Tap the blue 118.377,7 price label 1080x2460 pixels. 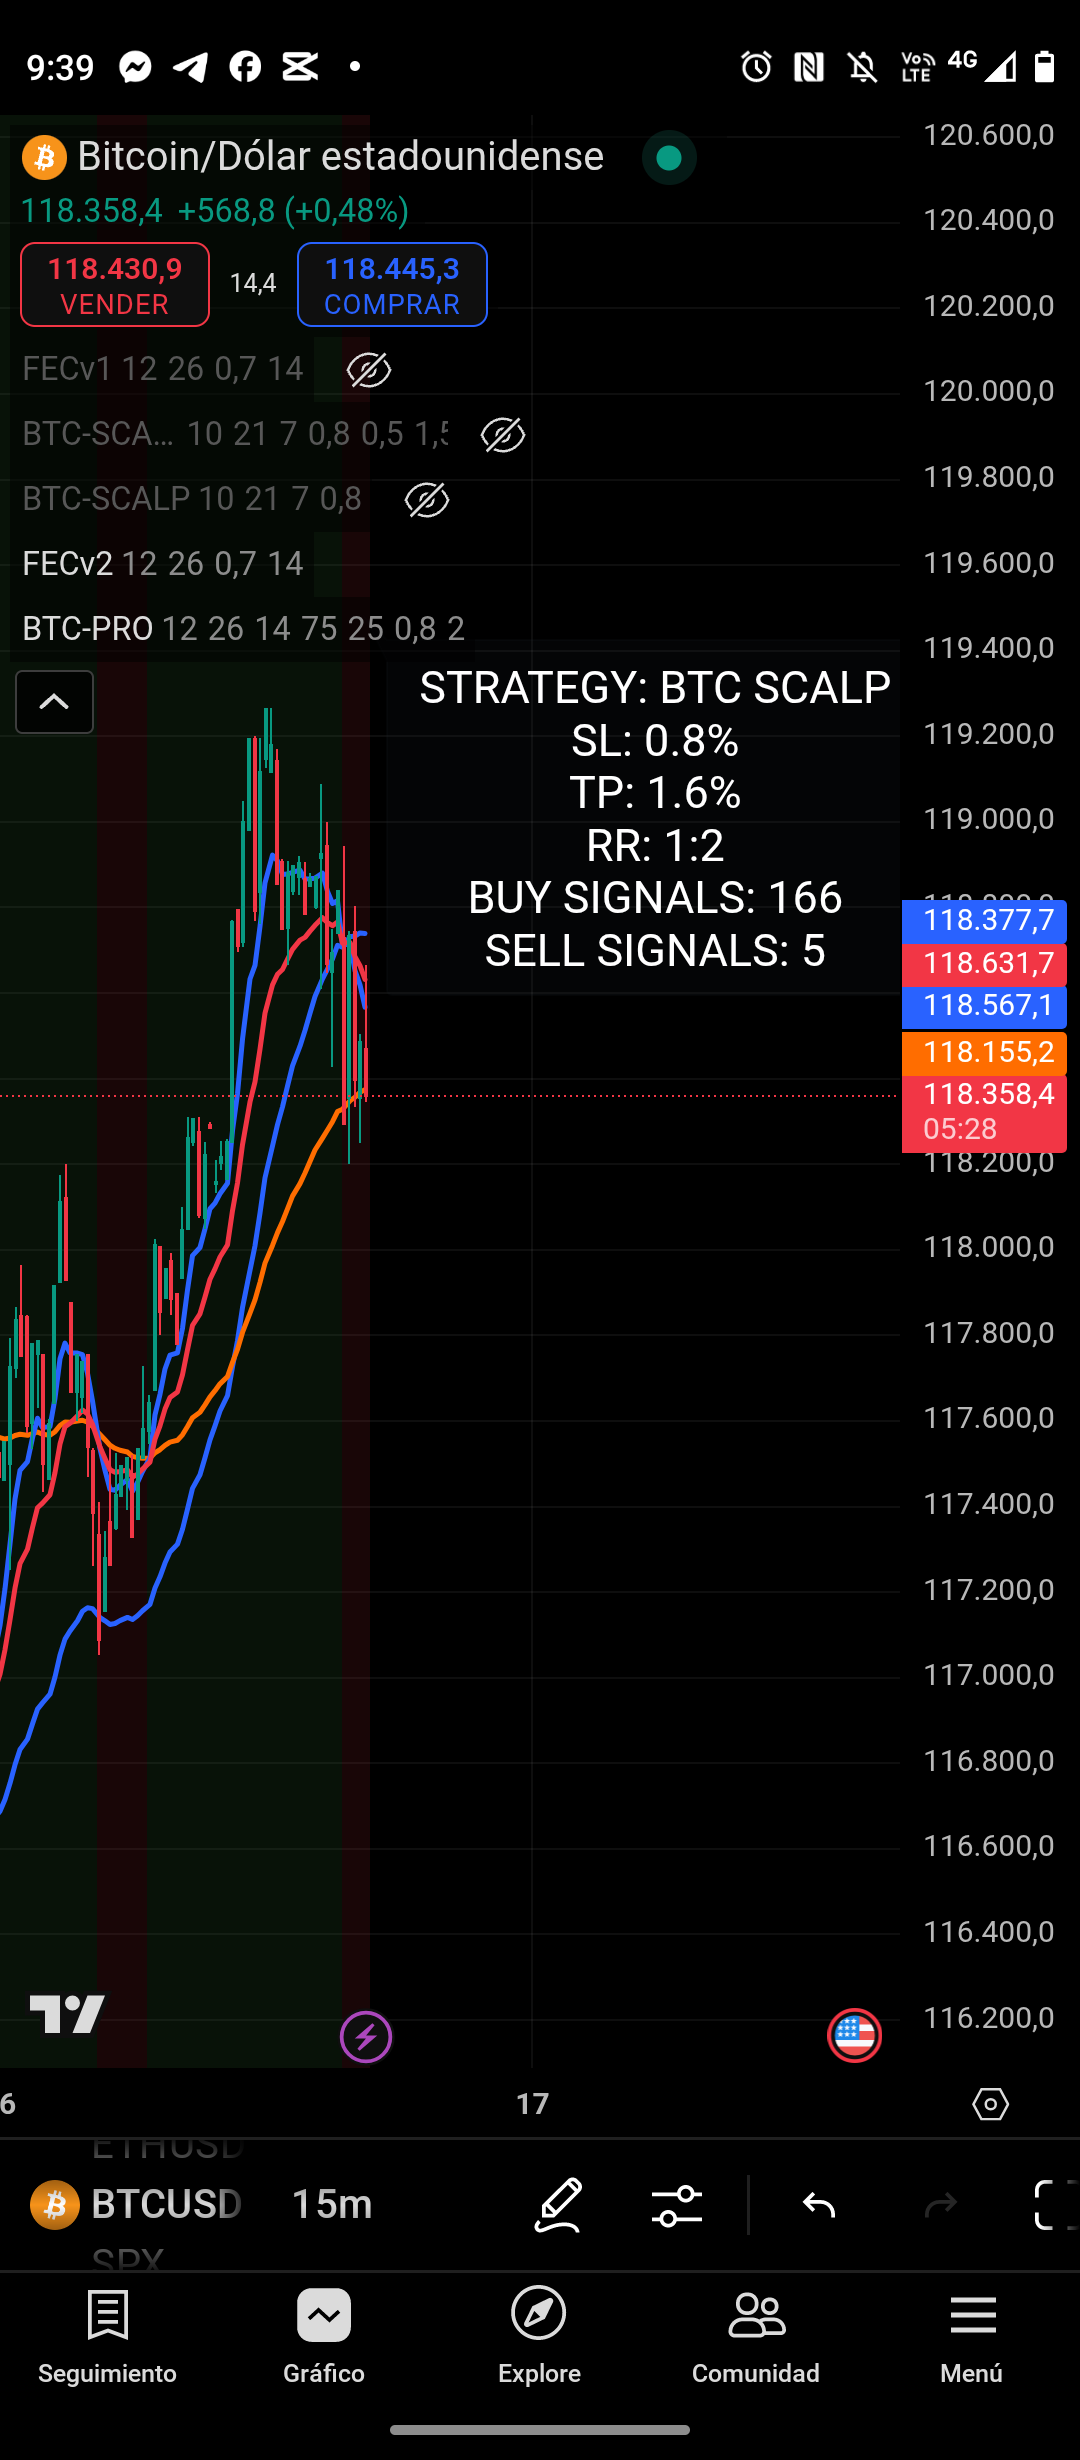pos(984,921)
